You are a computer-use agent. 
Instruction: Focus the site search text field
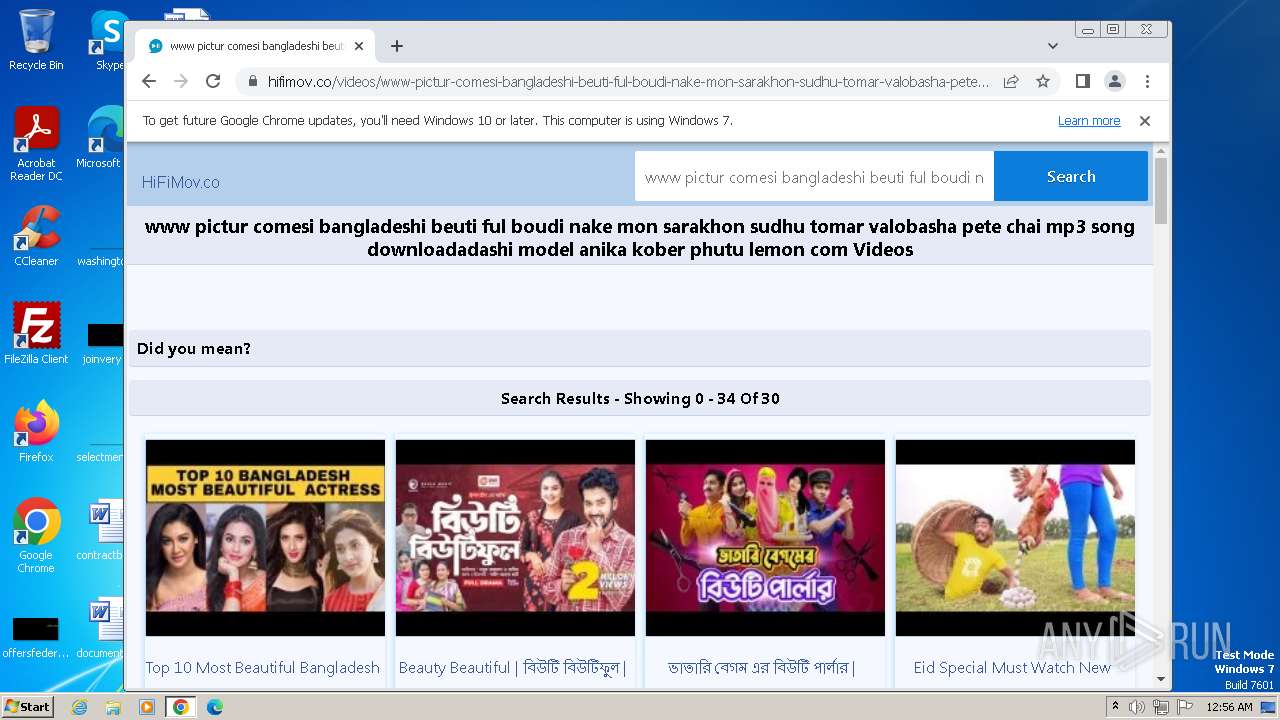(814, 177)
